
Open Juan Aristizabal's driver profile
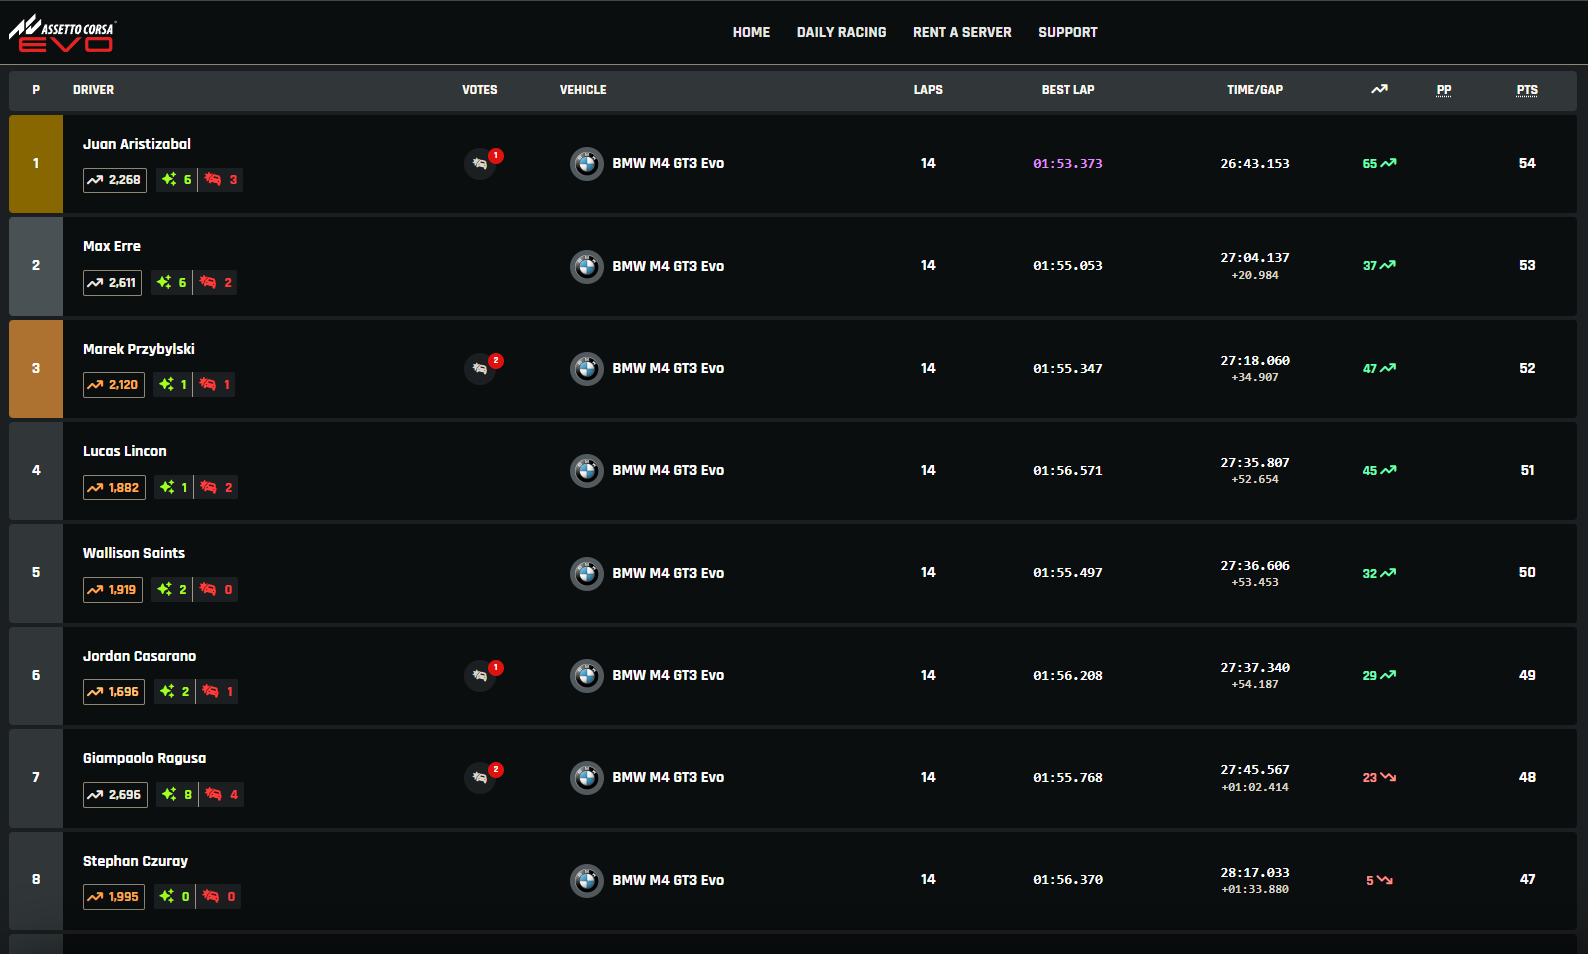point(137,144)
